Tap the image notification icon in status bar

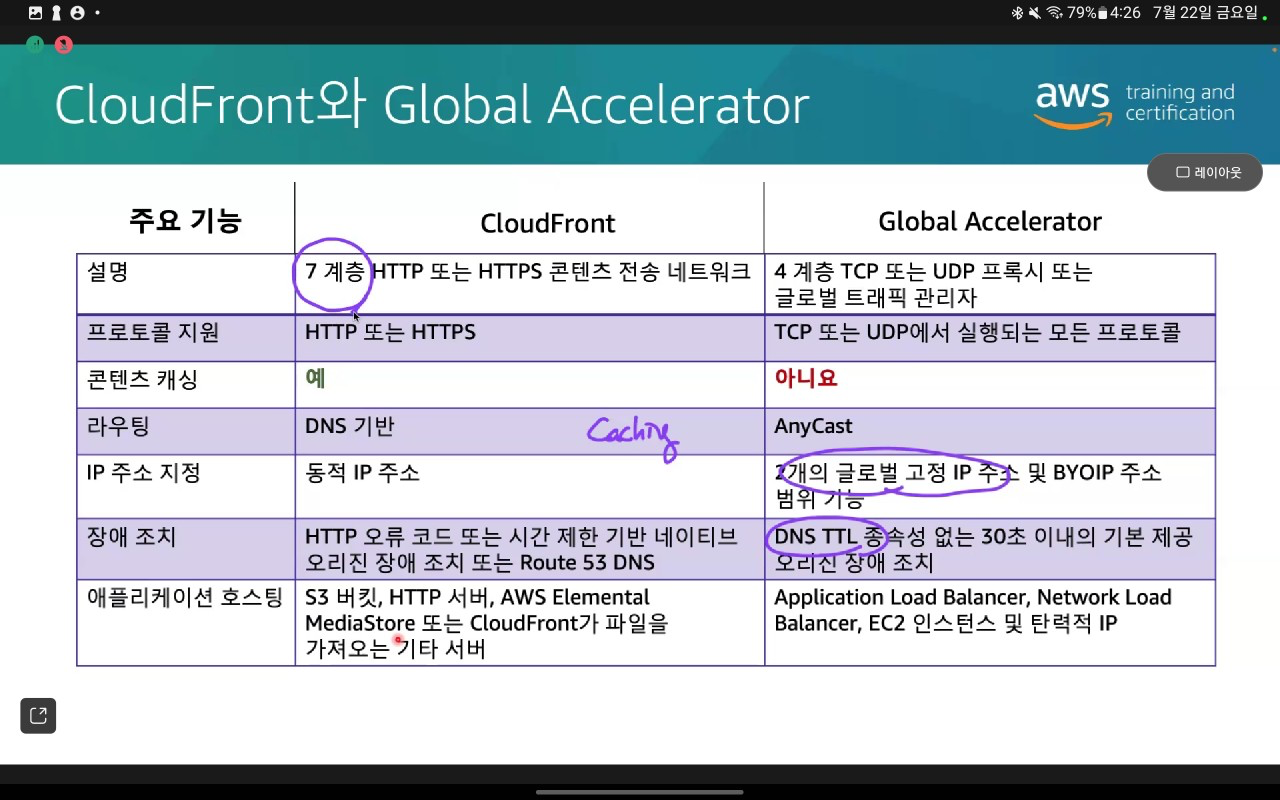point(36,13)
